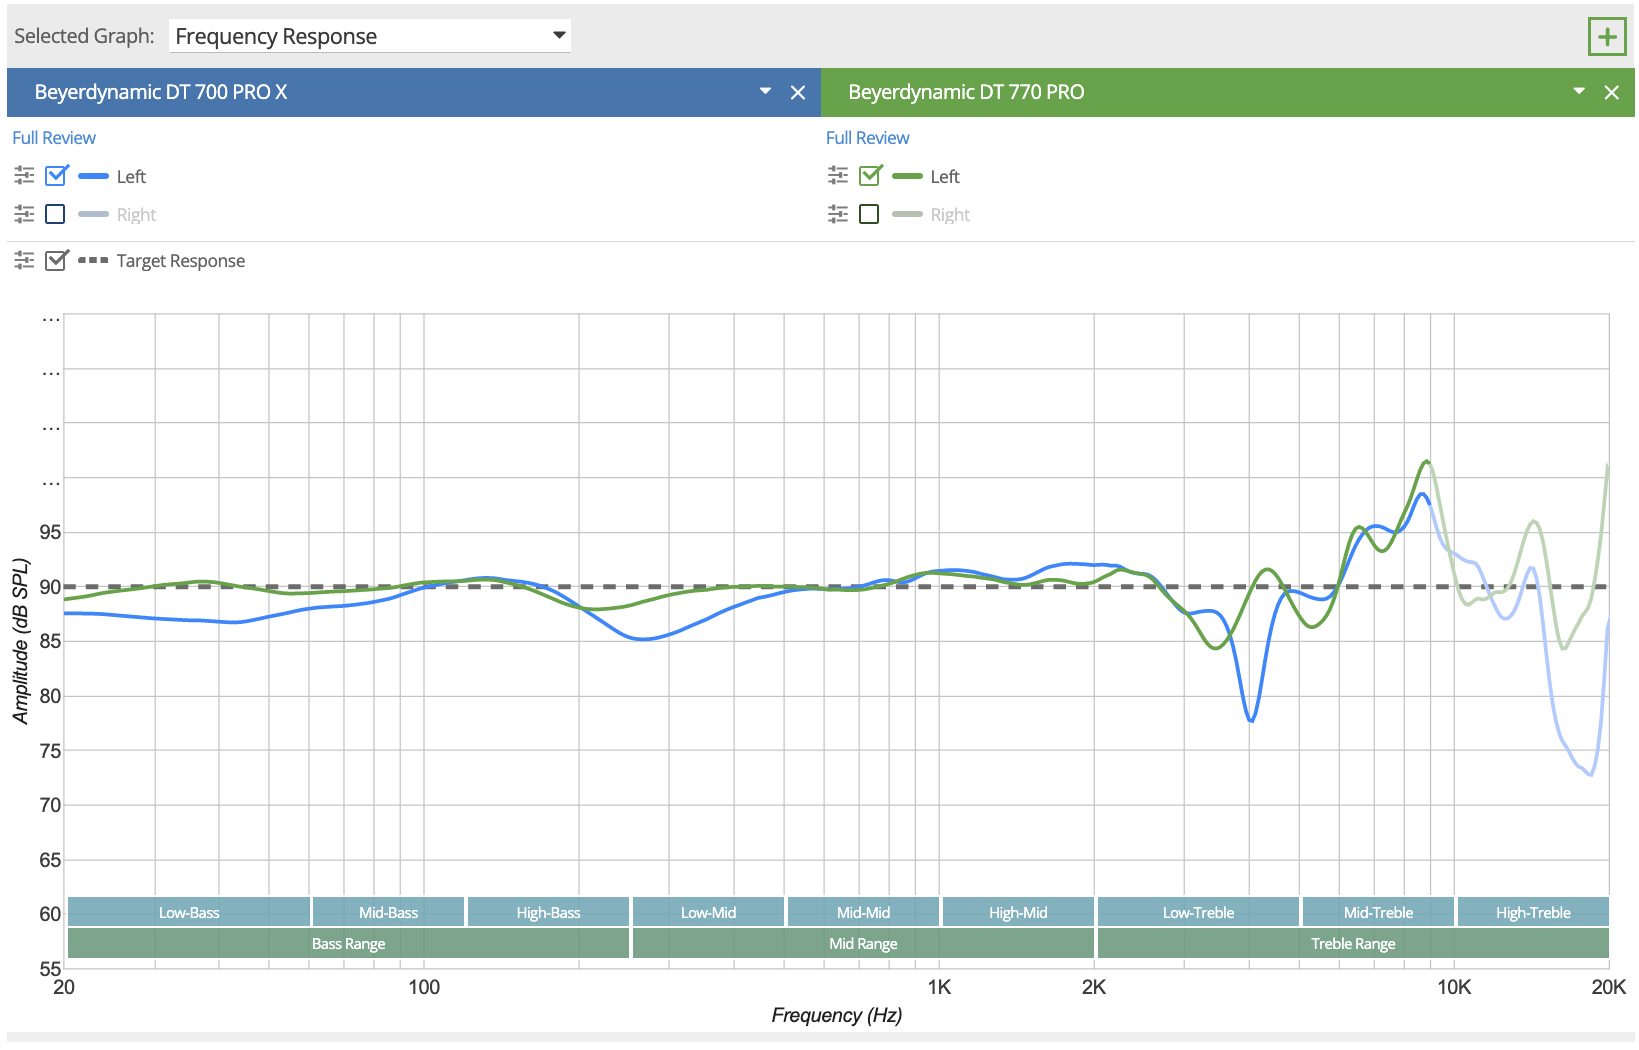This screenshot has width=1639, height=1050.
Task: Uncheck the DT 770 PRO Left channel
Action: pyautogui.click(x=870, y=176)
